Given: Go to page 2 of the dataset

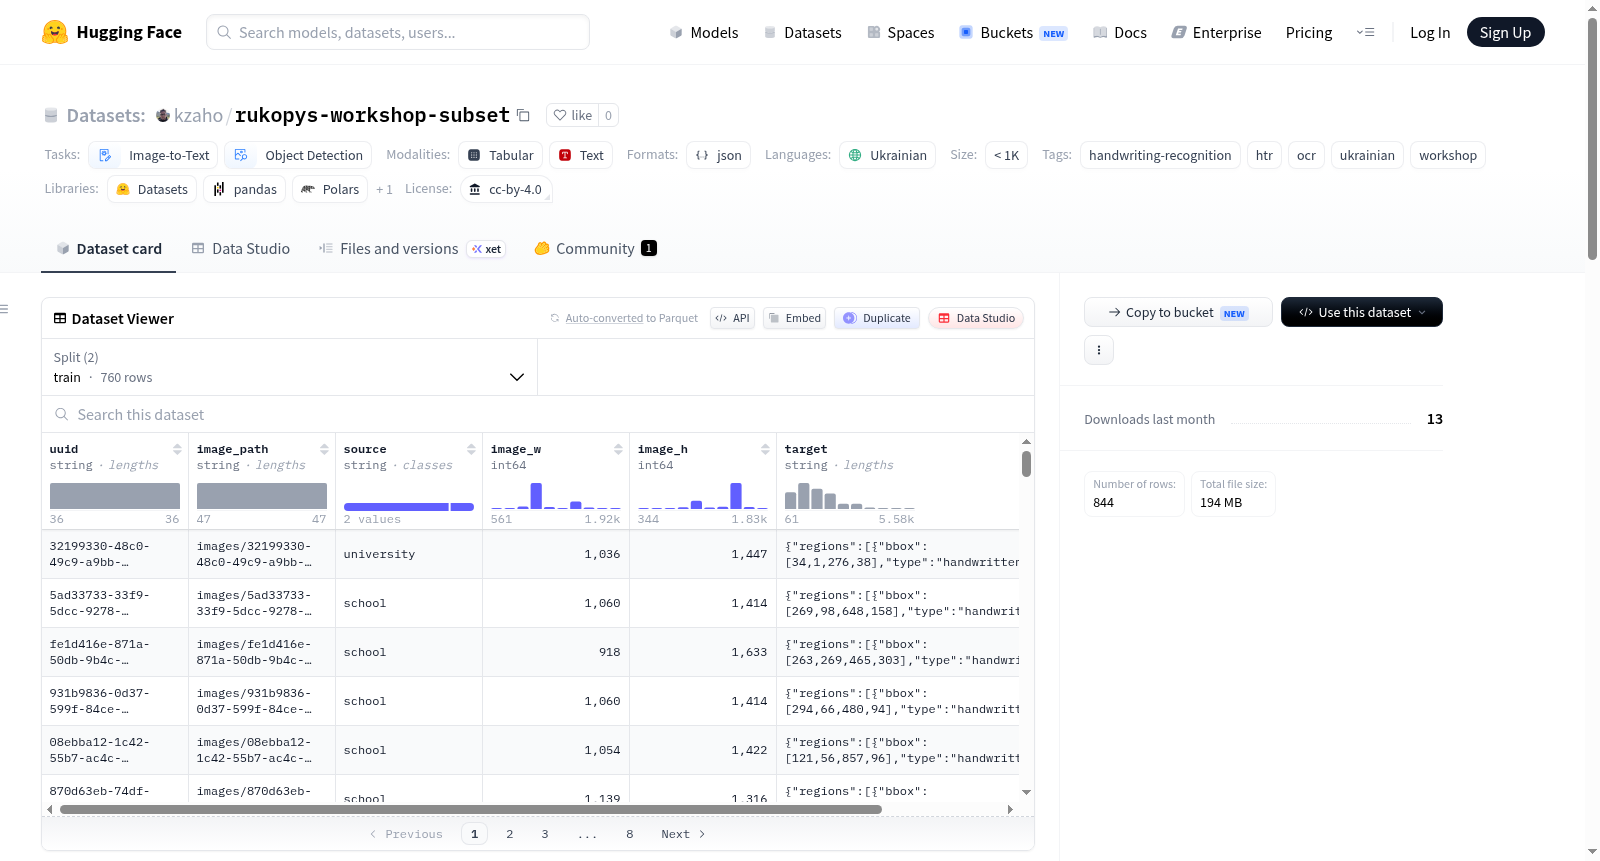Looking at the screenshot, I should (510, 834).
